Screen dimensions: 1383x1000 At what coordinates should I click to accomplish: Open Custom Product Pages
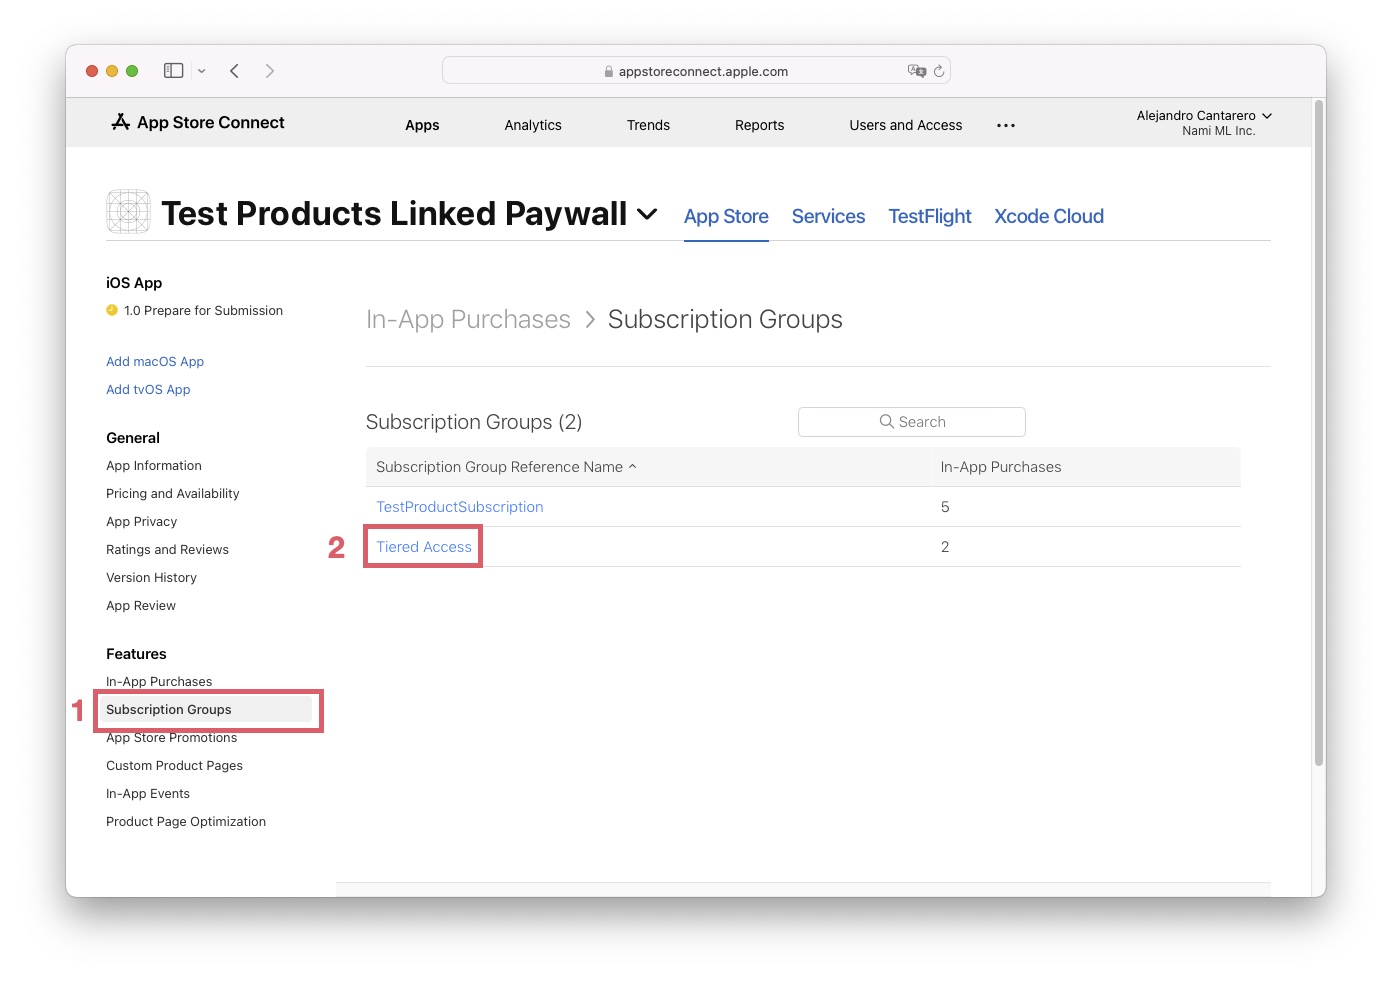pyautogui.click(x=174, y=766)
